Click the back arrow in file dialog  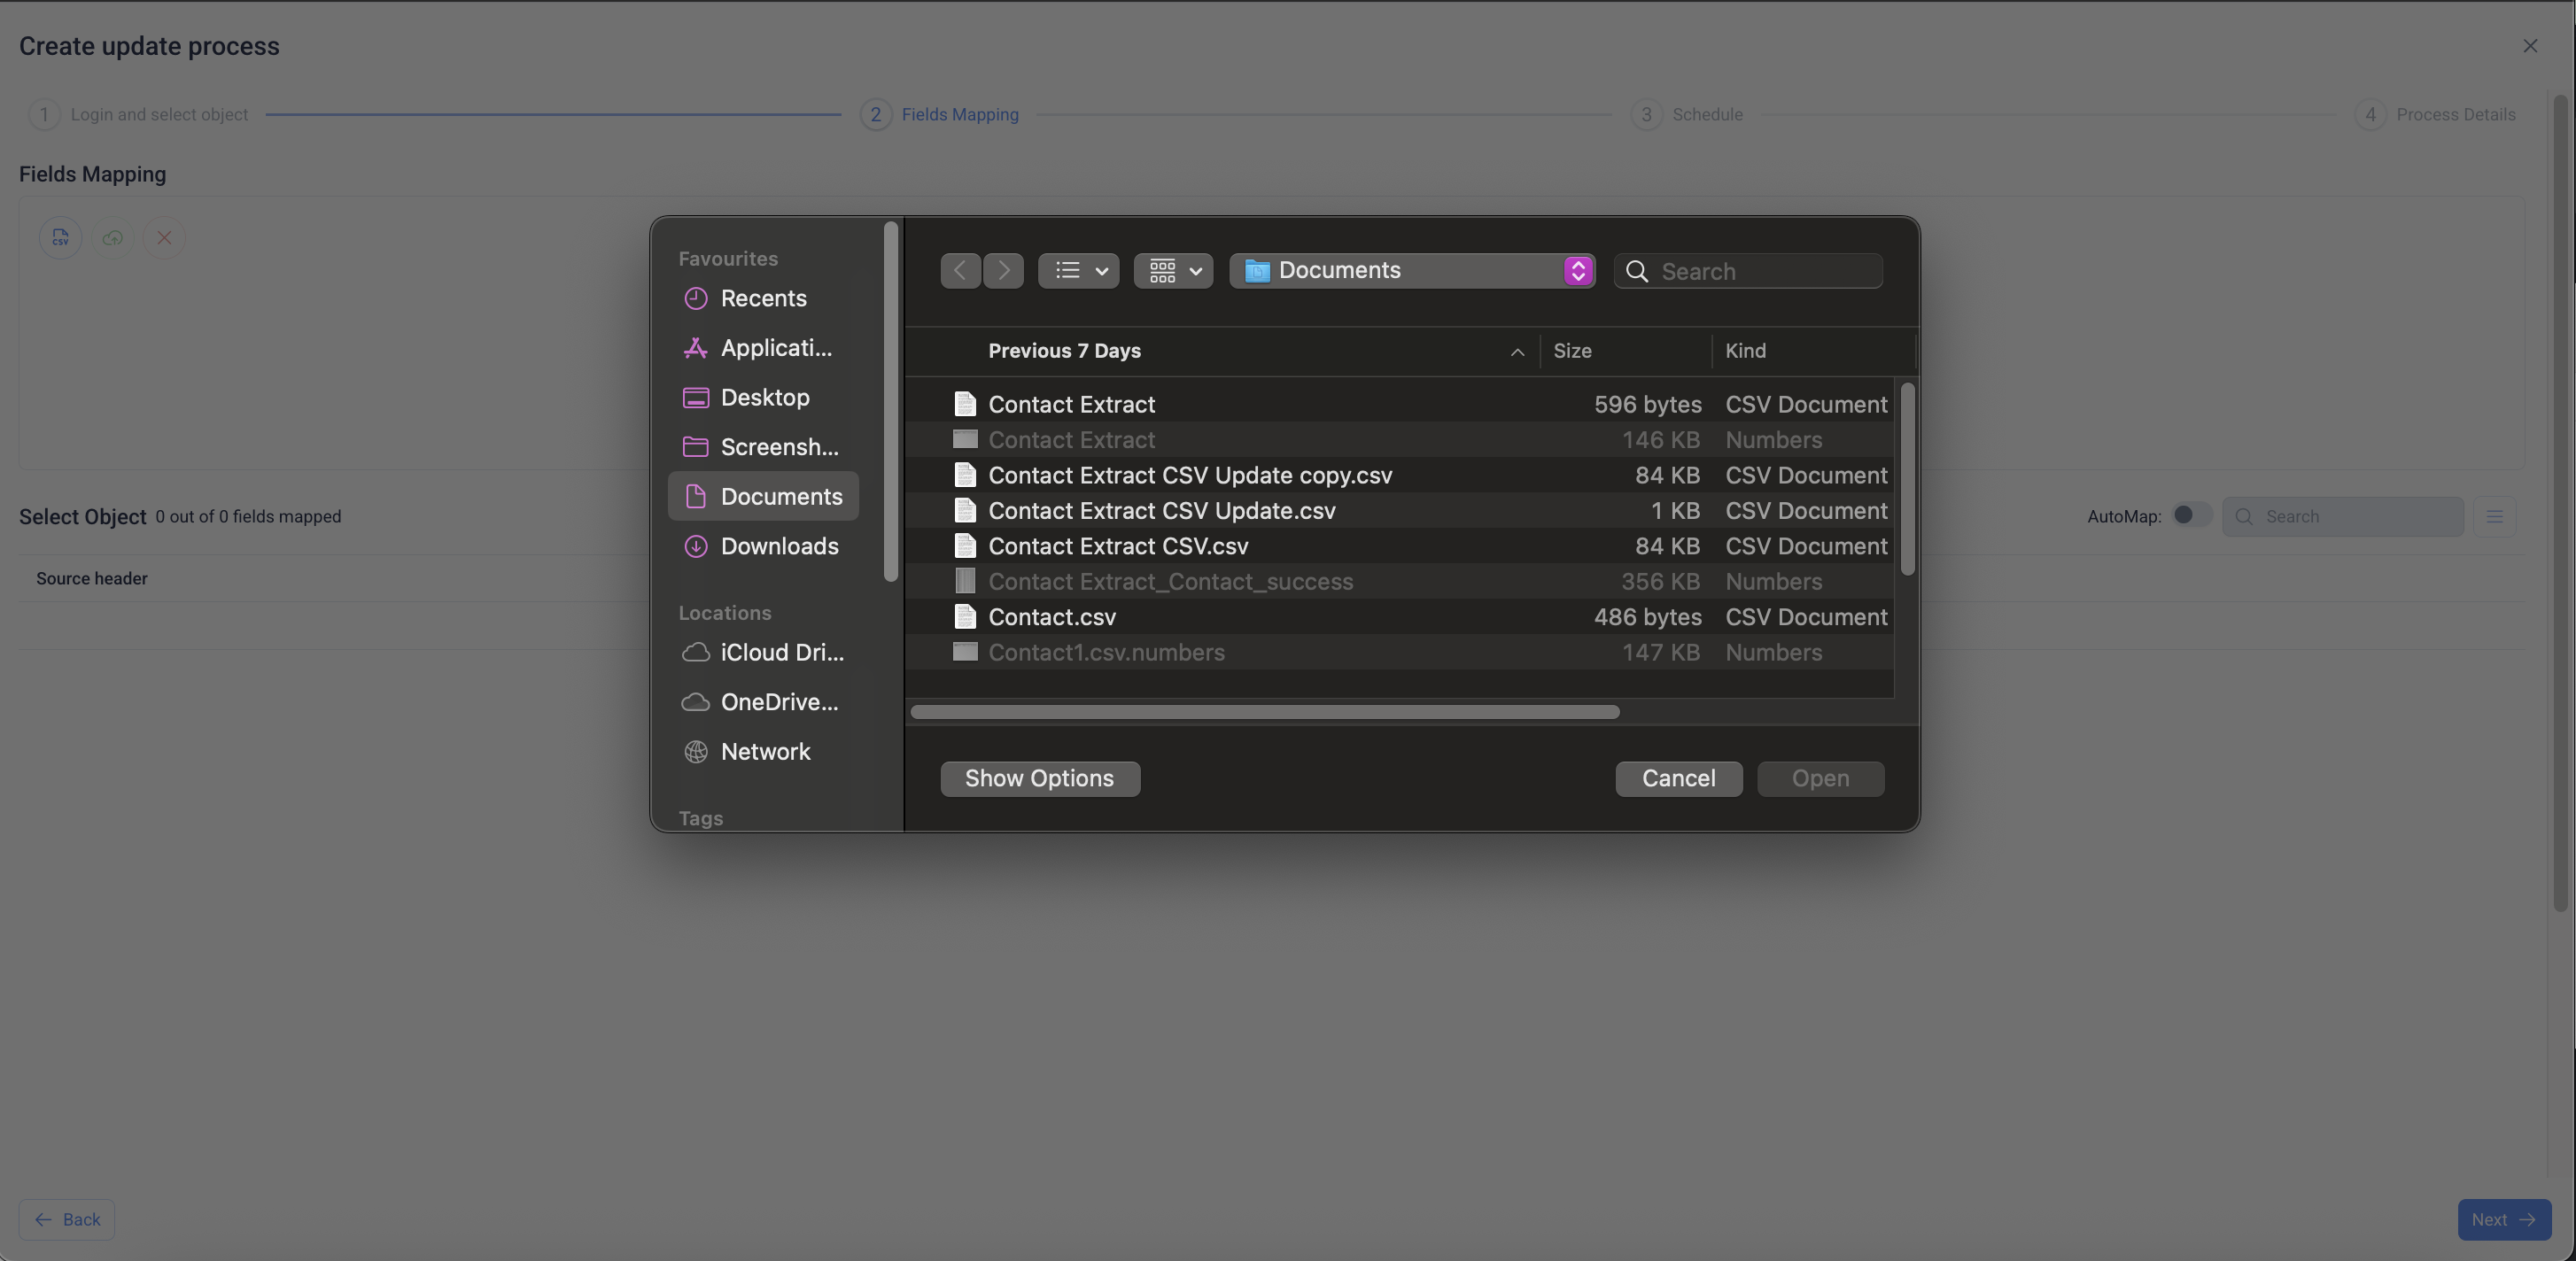click(x=960, y=271)
